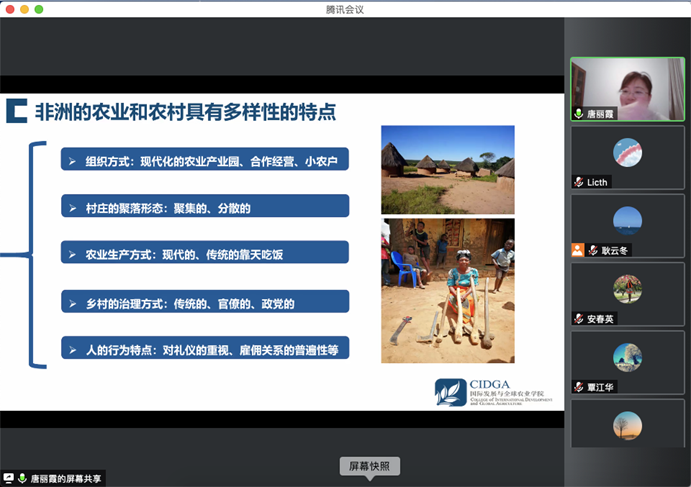
Task: Select 唐丽霞's live video tile
Action: (x=627, y=88)
